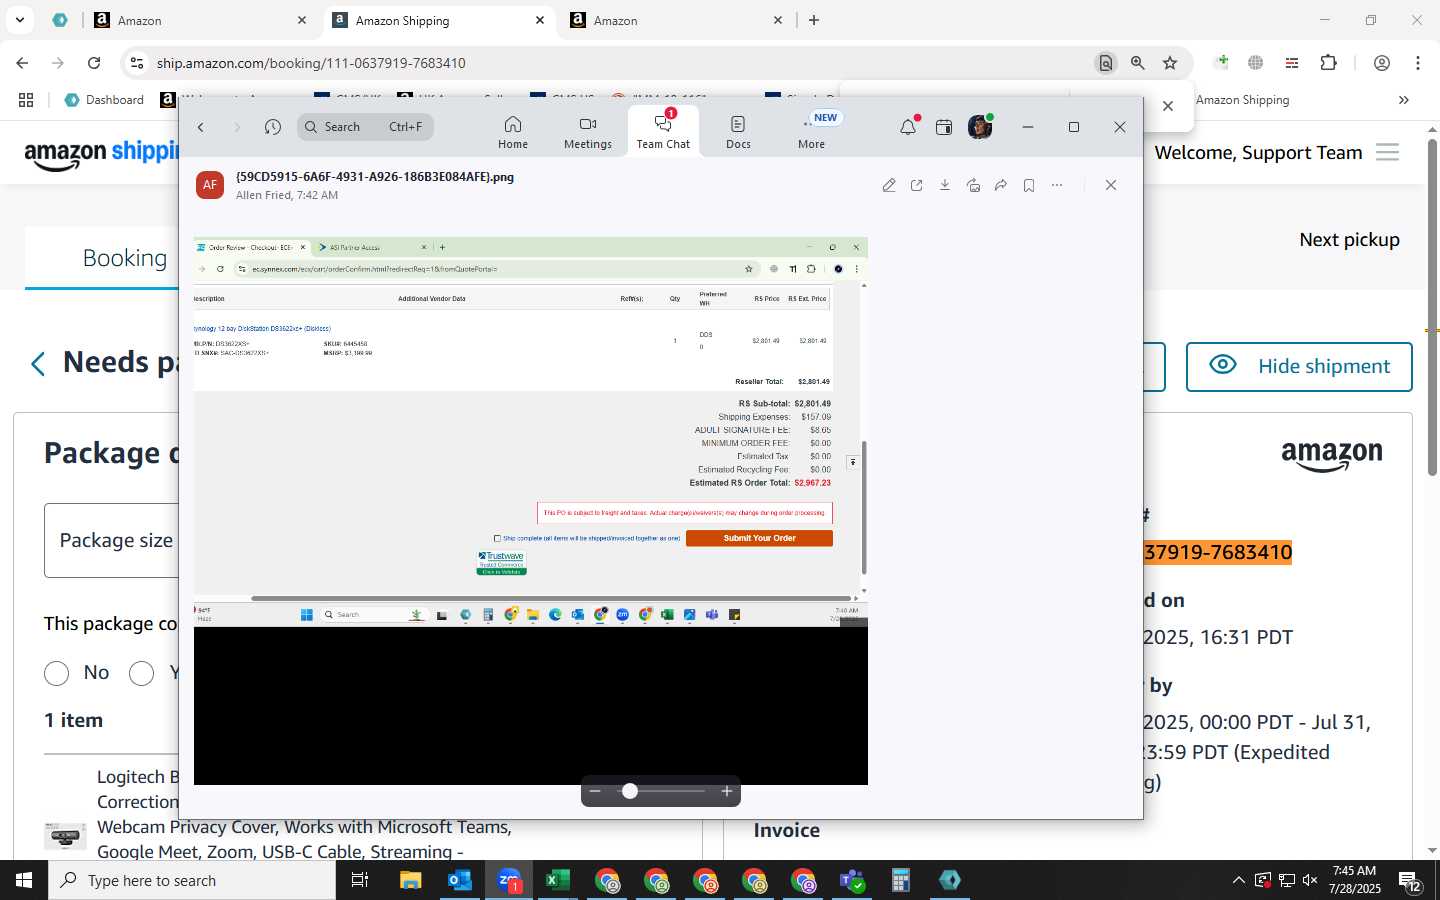Copy the image to clipboard
Viewport: 1440px width, 900px height.
click(x=973, y=185)
